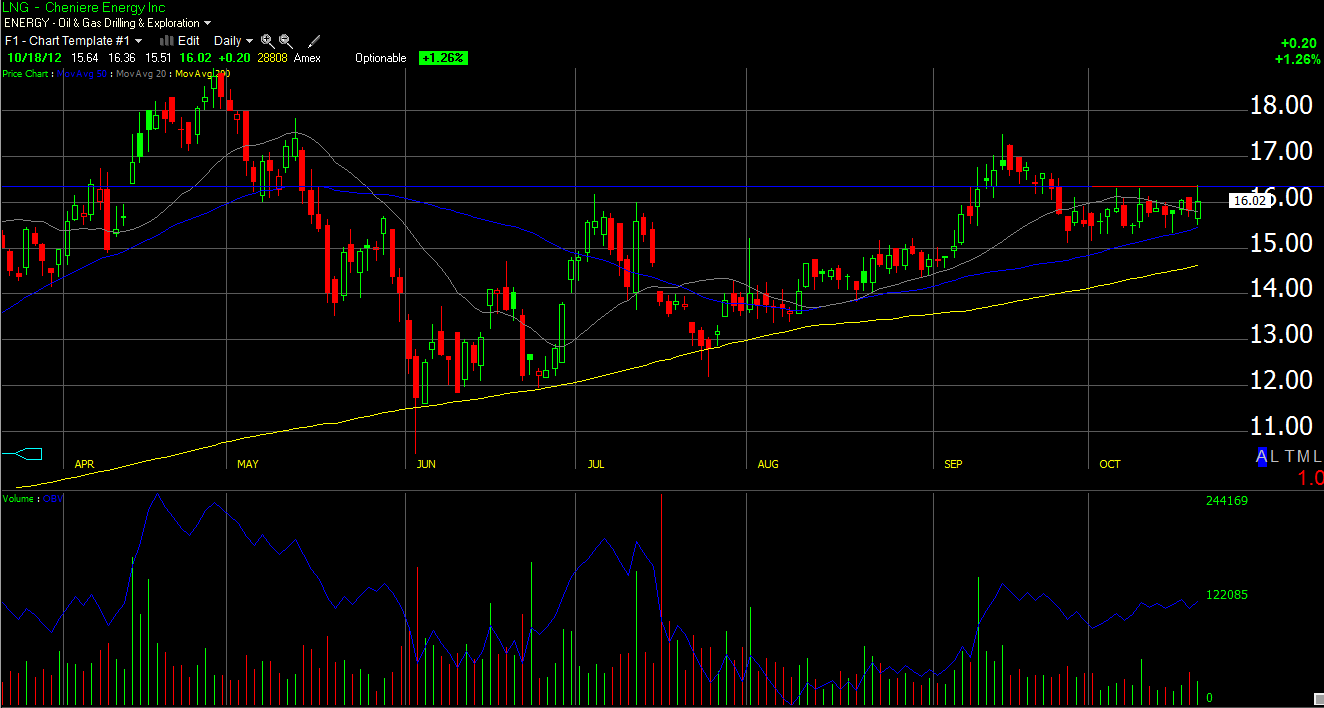Image resolution: width=1324 pixels, height=708 pixels.
Task: Click the +1.26% figure in top right corner
Action: 1296,59
